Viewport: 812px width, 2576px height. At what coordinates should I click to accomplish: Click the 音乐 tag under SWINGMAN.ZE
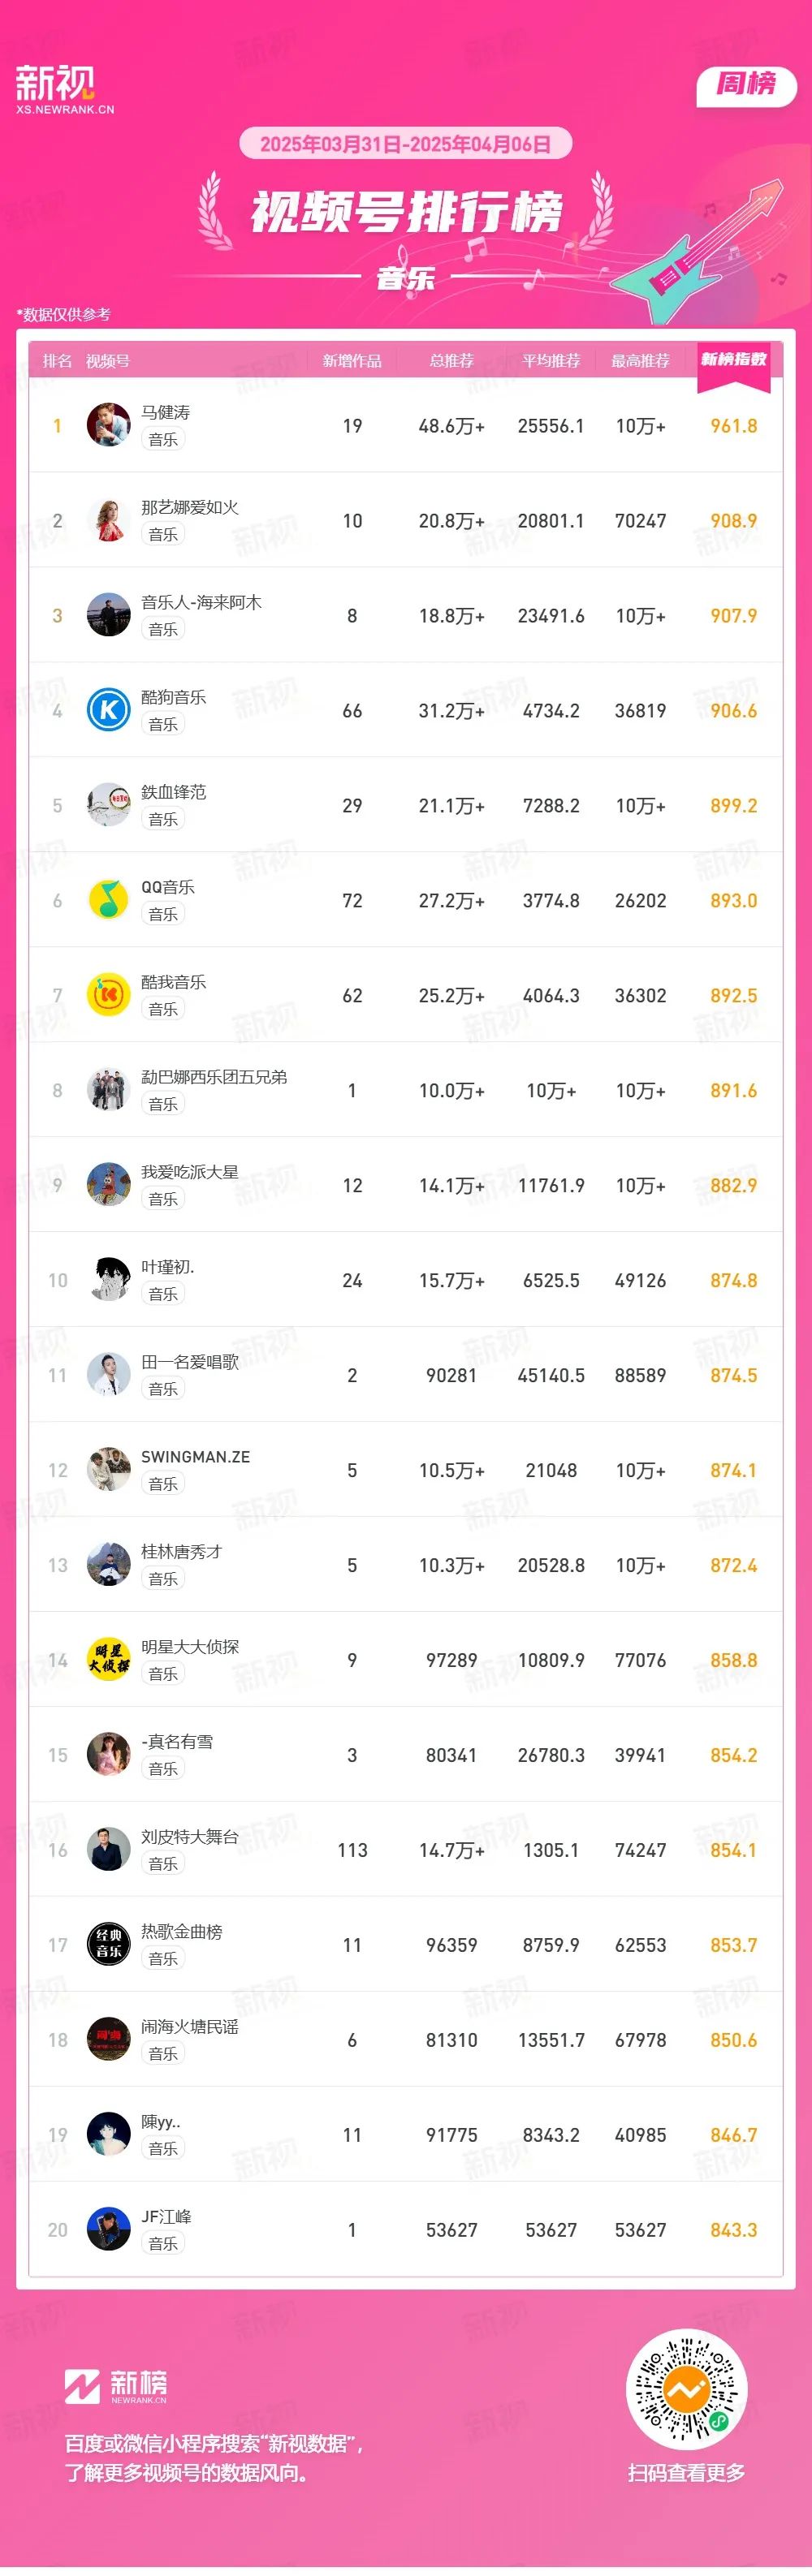coord(163,1484)
